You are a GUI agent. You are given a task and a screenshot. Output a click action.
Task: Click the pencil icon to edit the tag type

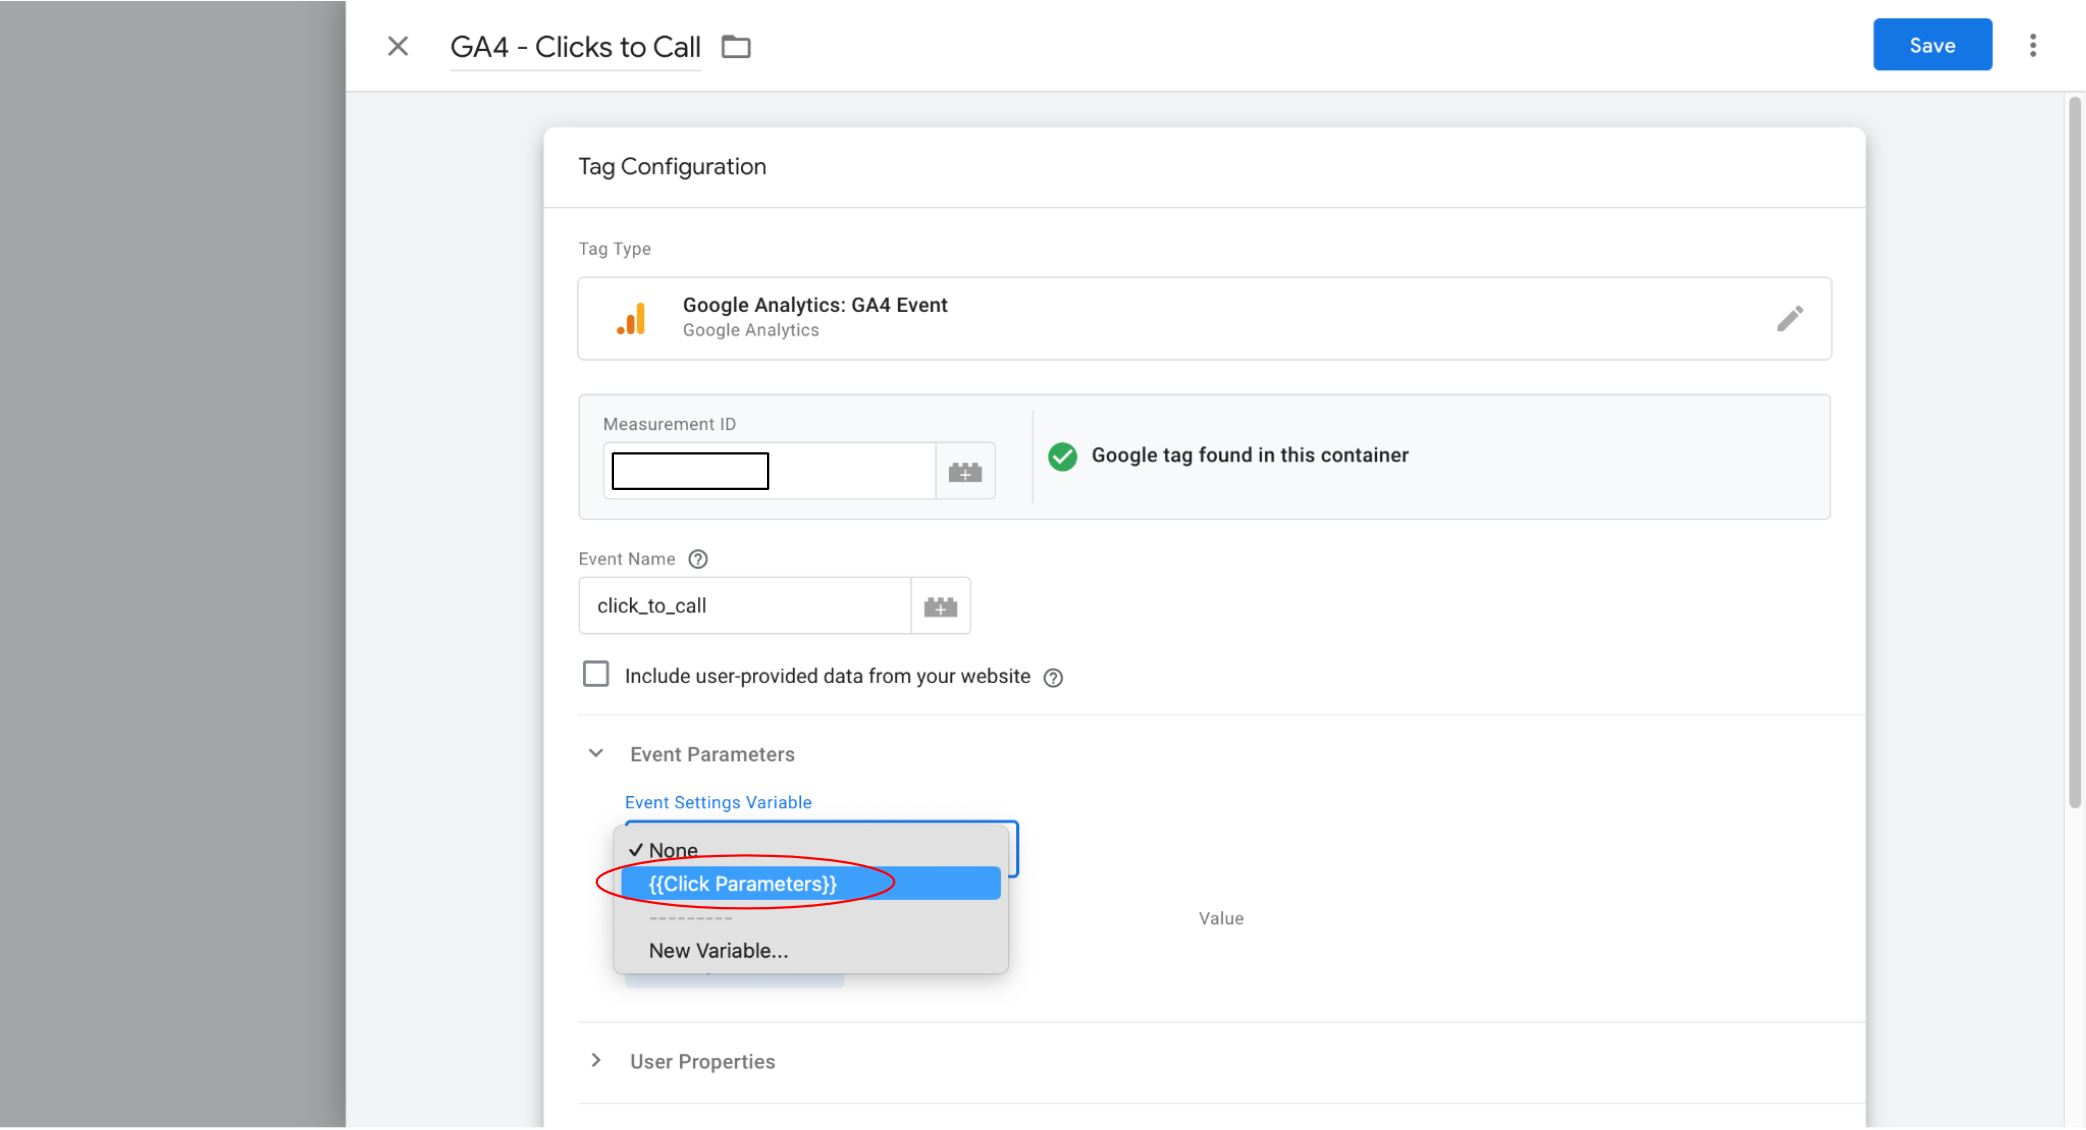pyautogui.click(x=1789, y=318)
